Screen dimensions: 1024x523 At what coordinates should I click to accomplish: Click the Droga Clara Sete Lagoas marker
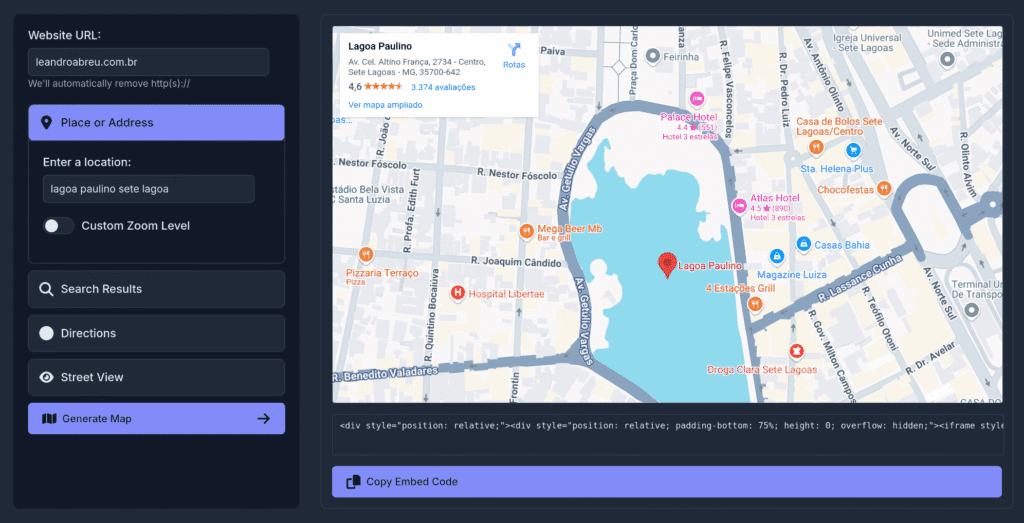click(796, 351)
